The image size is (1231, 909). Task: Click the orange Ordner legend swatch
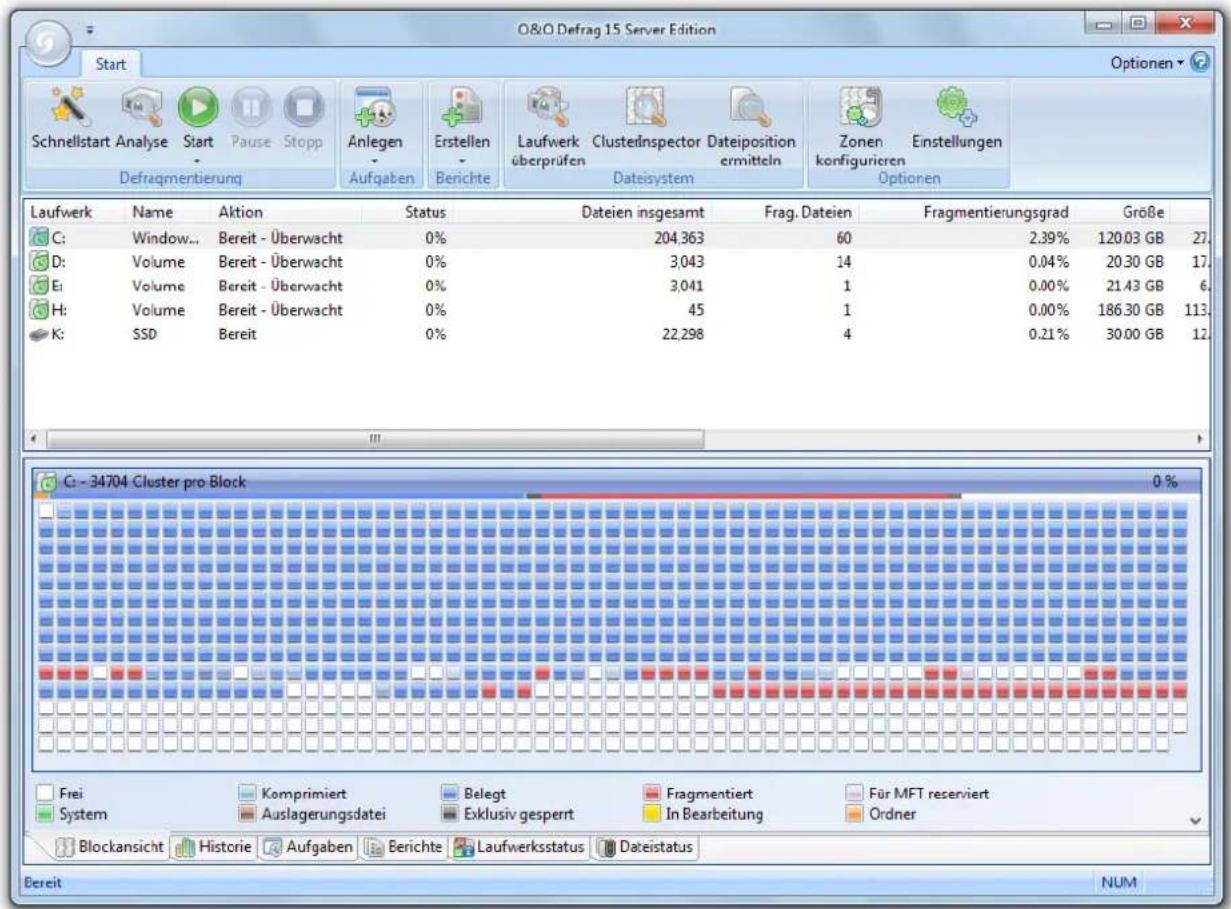[855, 813]
